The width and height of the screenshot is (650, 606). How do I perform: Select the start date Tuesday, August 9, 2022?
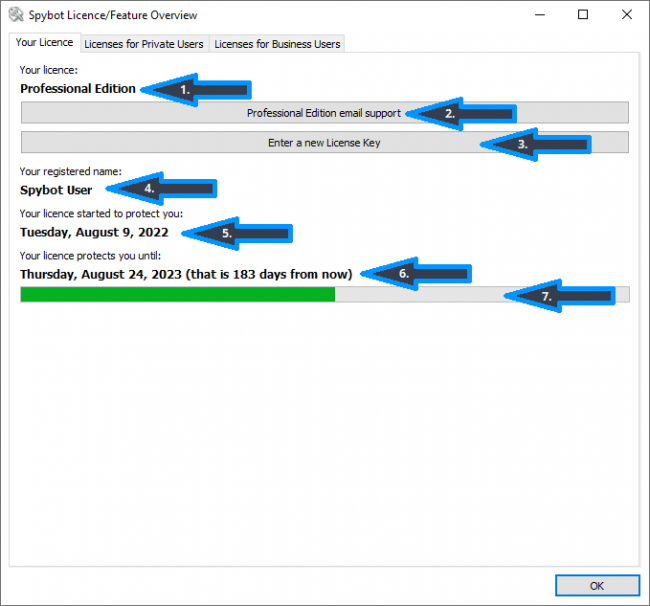coord(94,233)
